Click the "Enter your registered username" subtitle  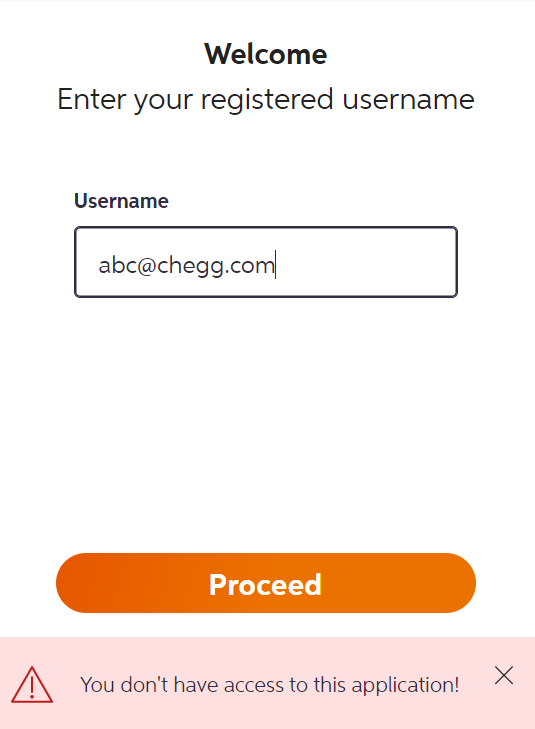(x=266, y=99)
